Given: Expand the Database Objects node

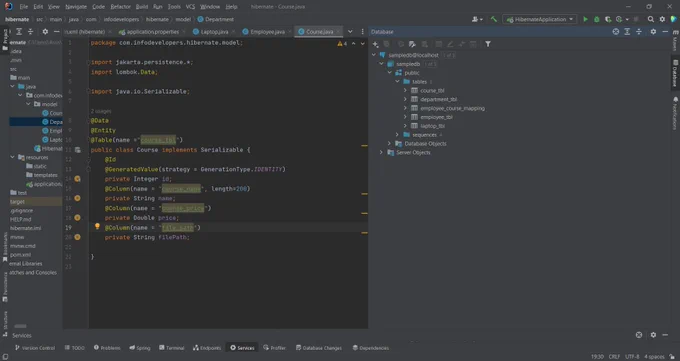Looking at the screenshot, I should 389,144.
